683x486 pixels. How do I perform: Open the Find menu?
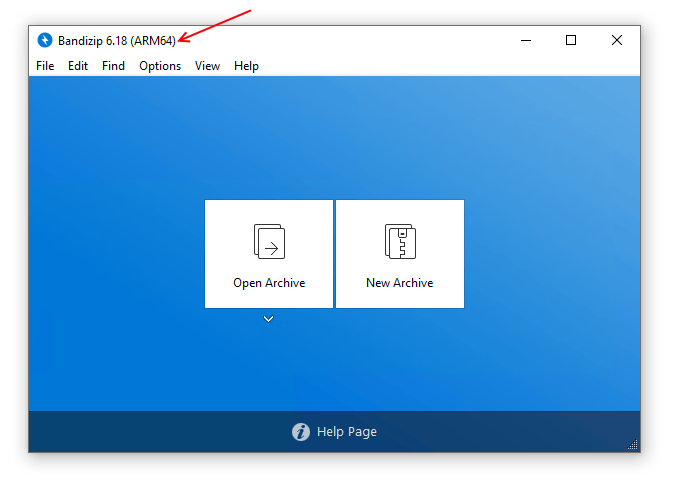[x=113, y=66]
